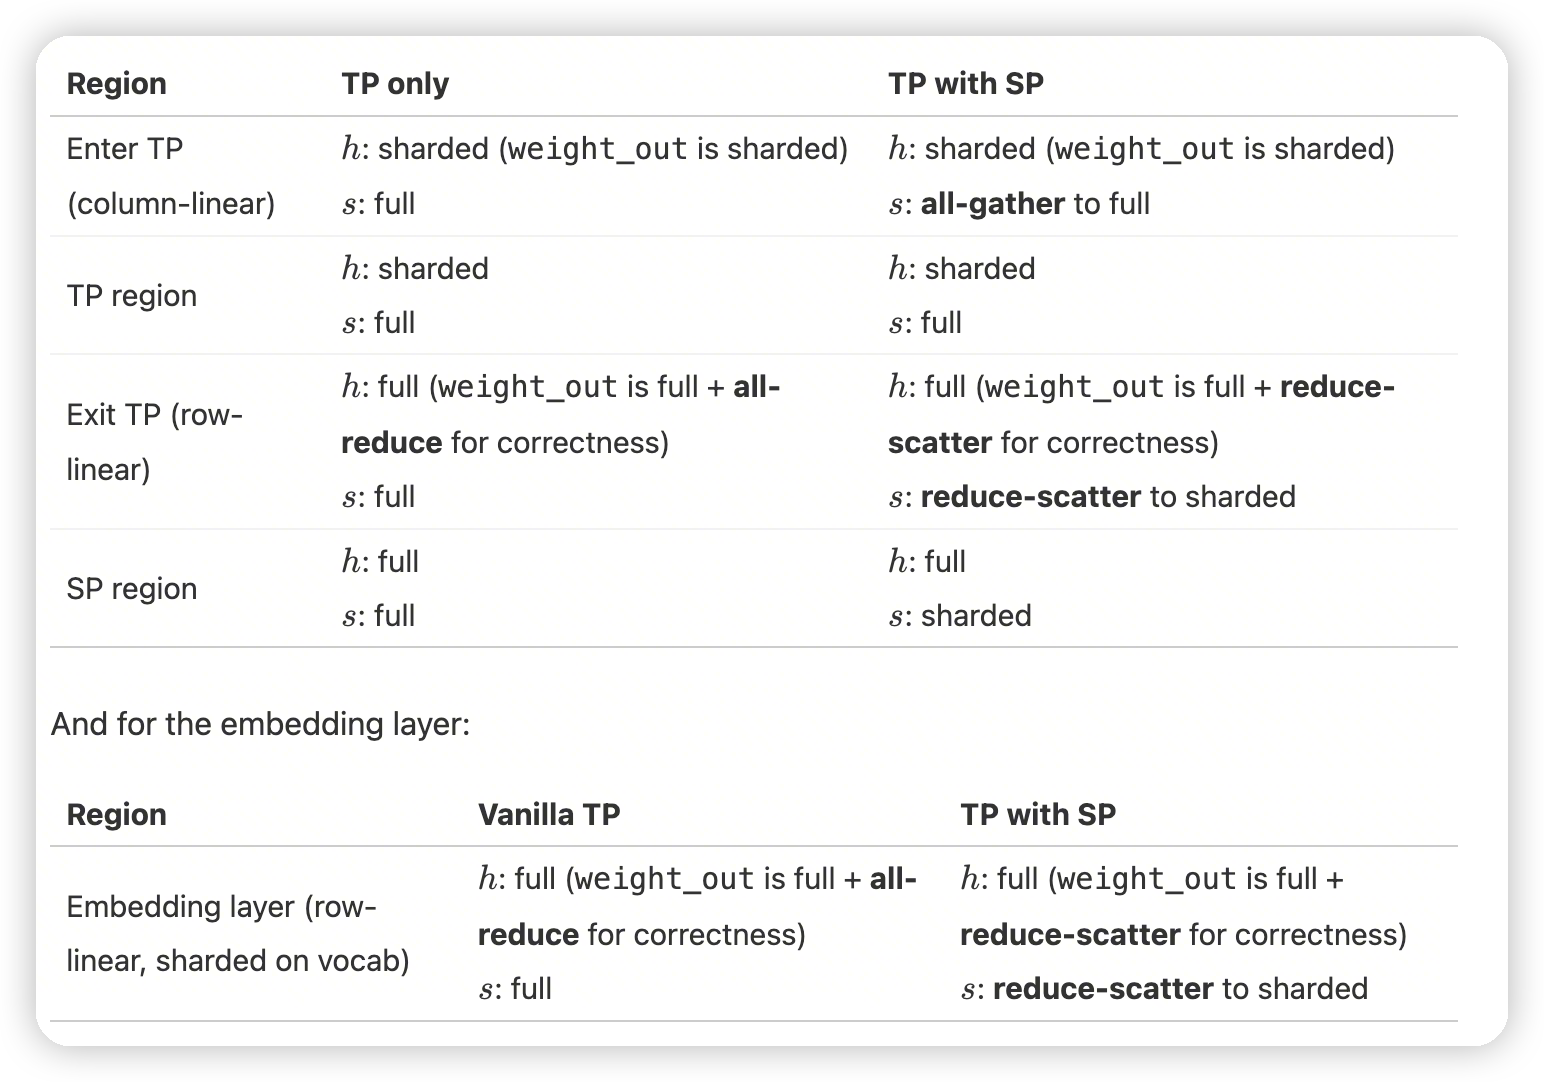Image resolution: width=1544 pixels, height=1082 pixels.
Task: Click "s: reduce-scatter to sharded" in the embedding table
Action: point(1163,988)
